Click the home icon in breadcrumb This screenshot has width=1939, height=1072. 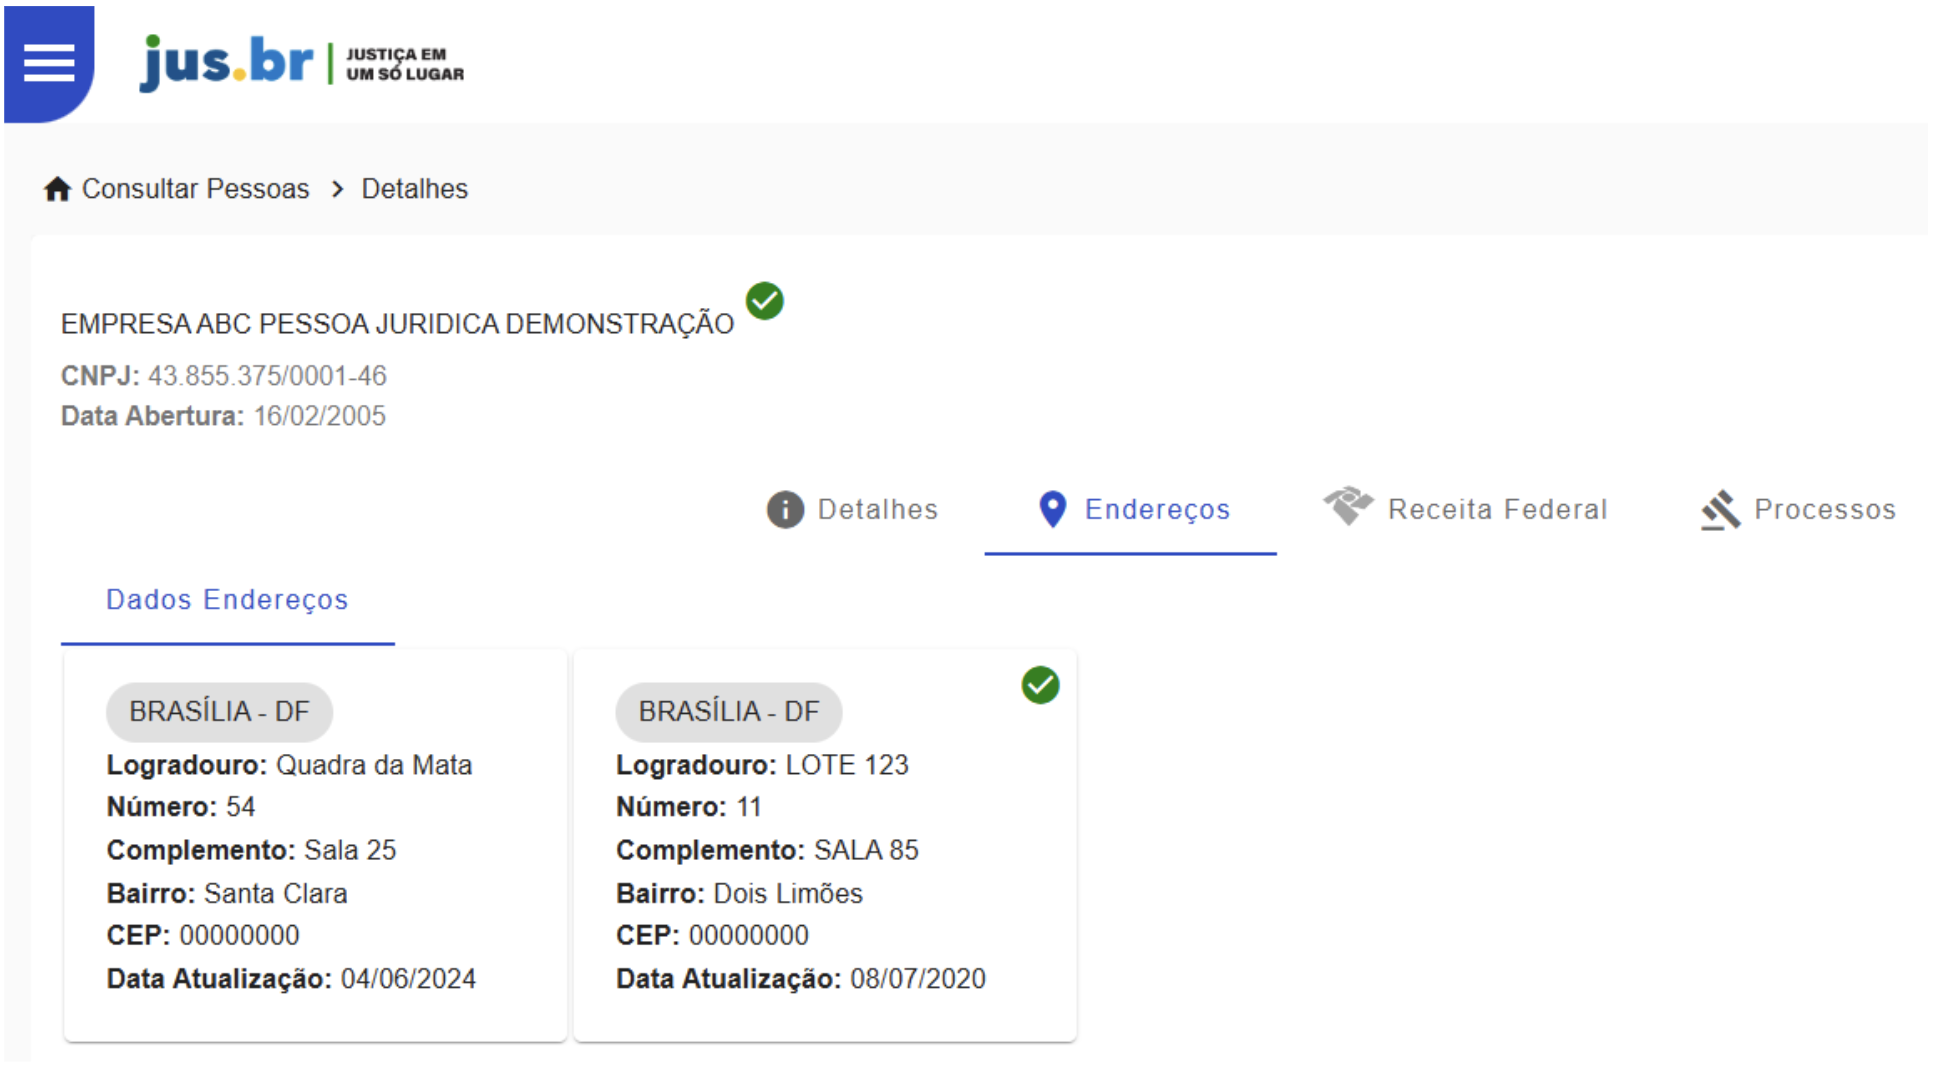(x=58, y=189)
